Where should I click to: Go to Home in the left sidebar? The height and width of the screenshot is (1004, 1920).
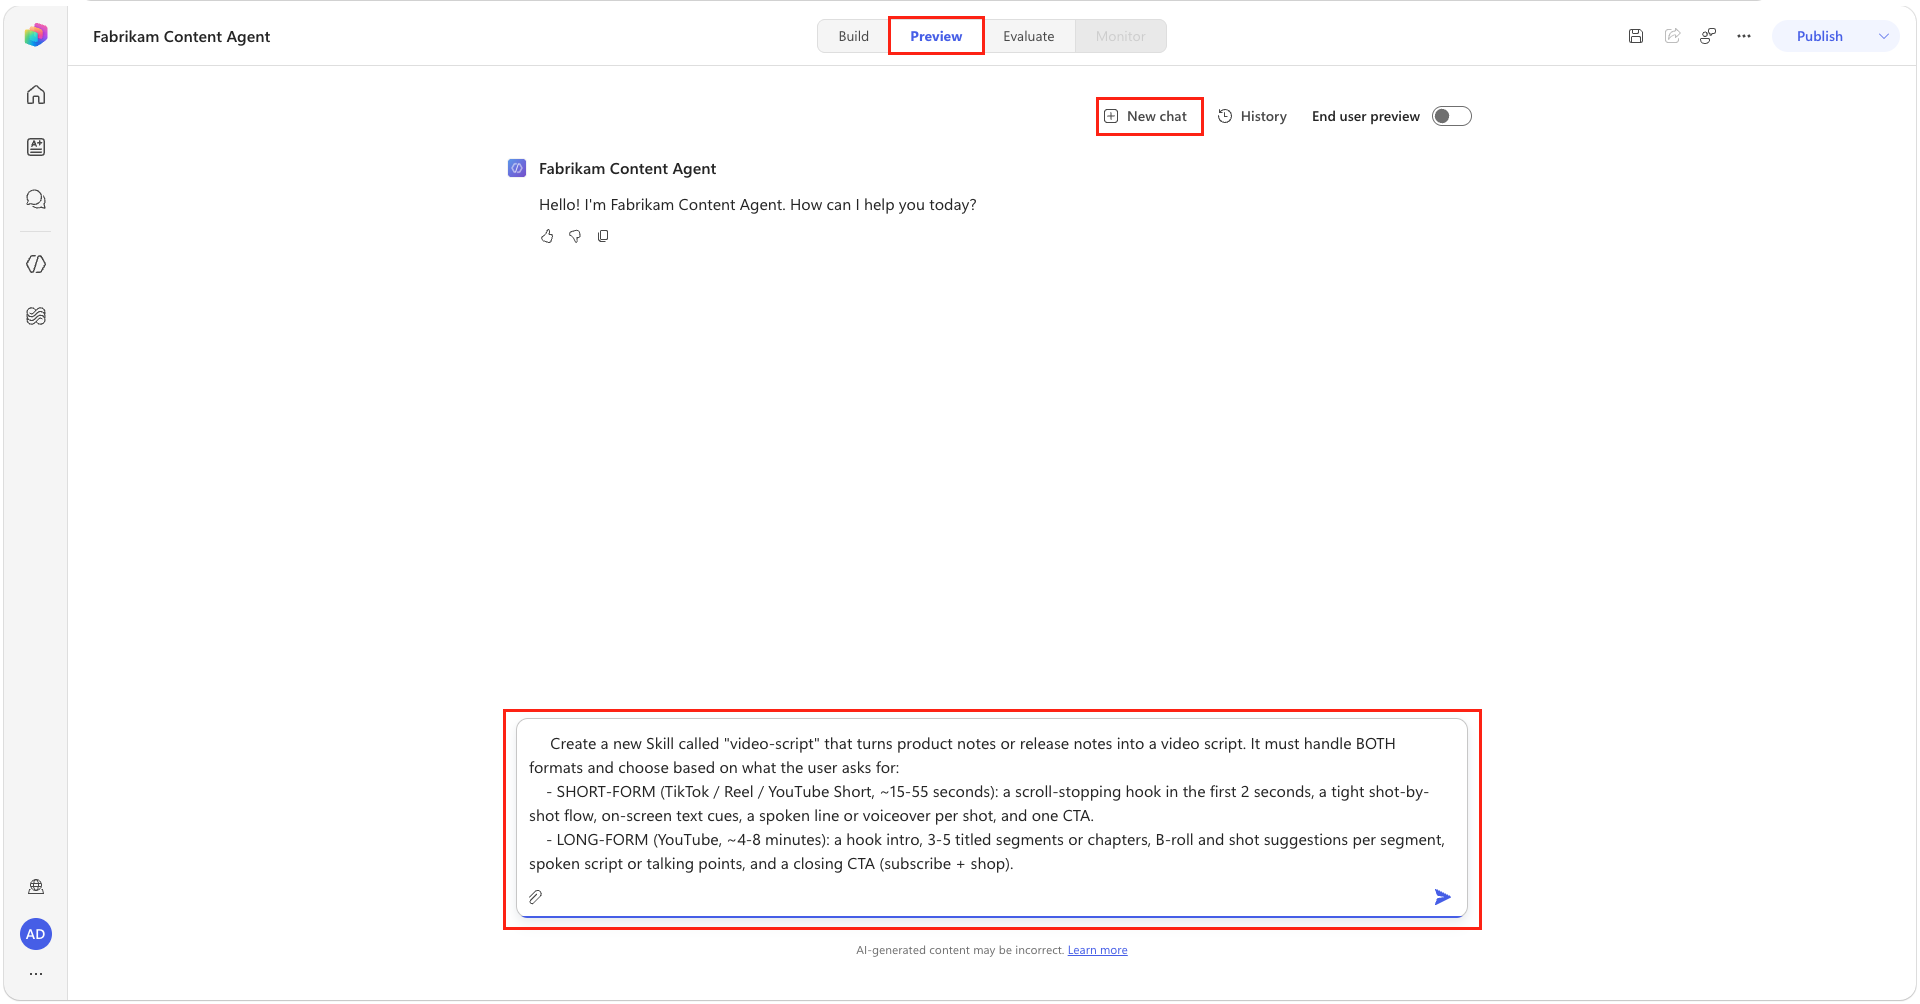(36, 95)
